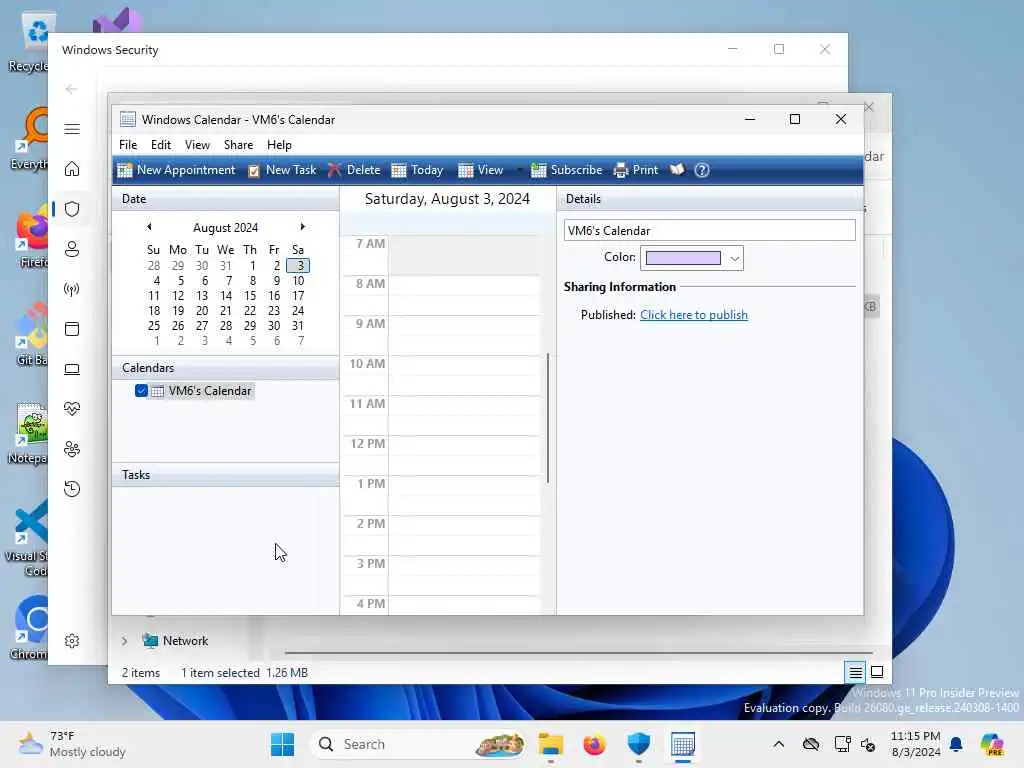
Task: Open Account protection icon in Windows Security
Action: [x=72, y=249]
